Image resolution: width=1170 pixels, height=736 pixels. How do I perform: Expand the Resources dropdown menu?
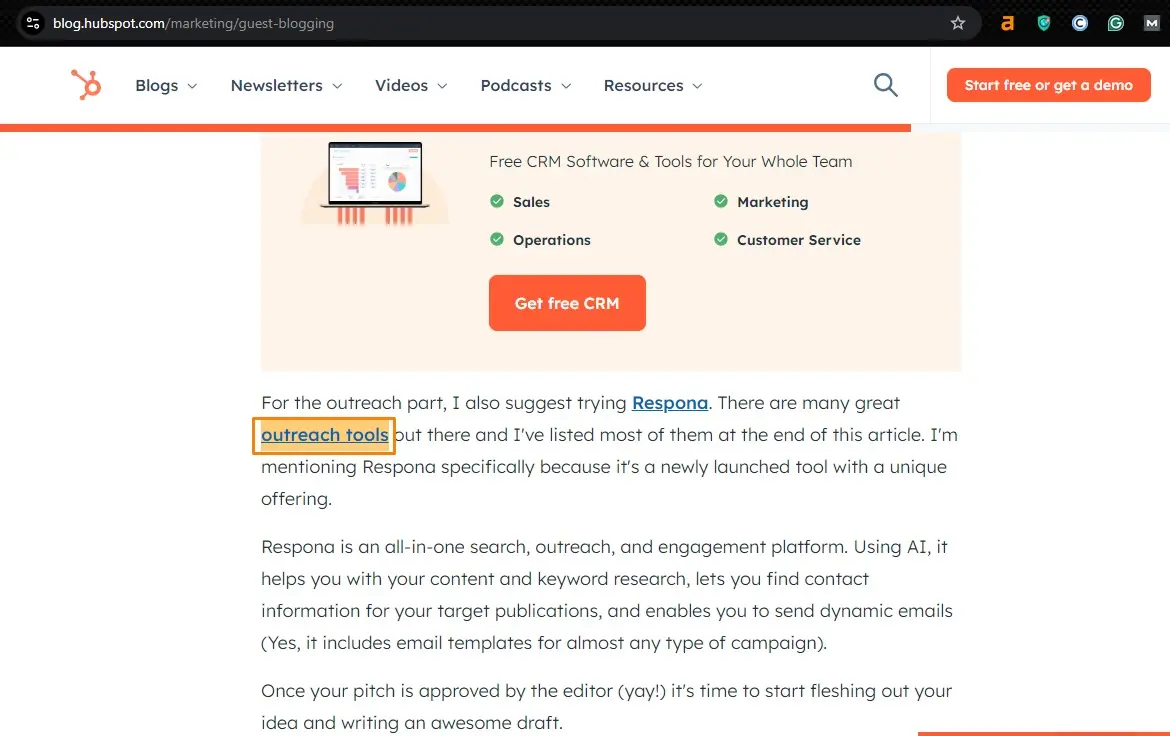[653, 86]
